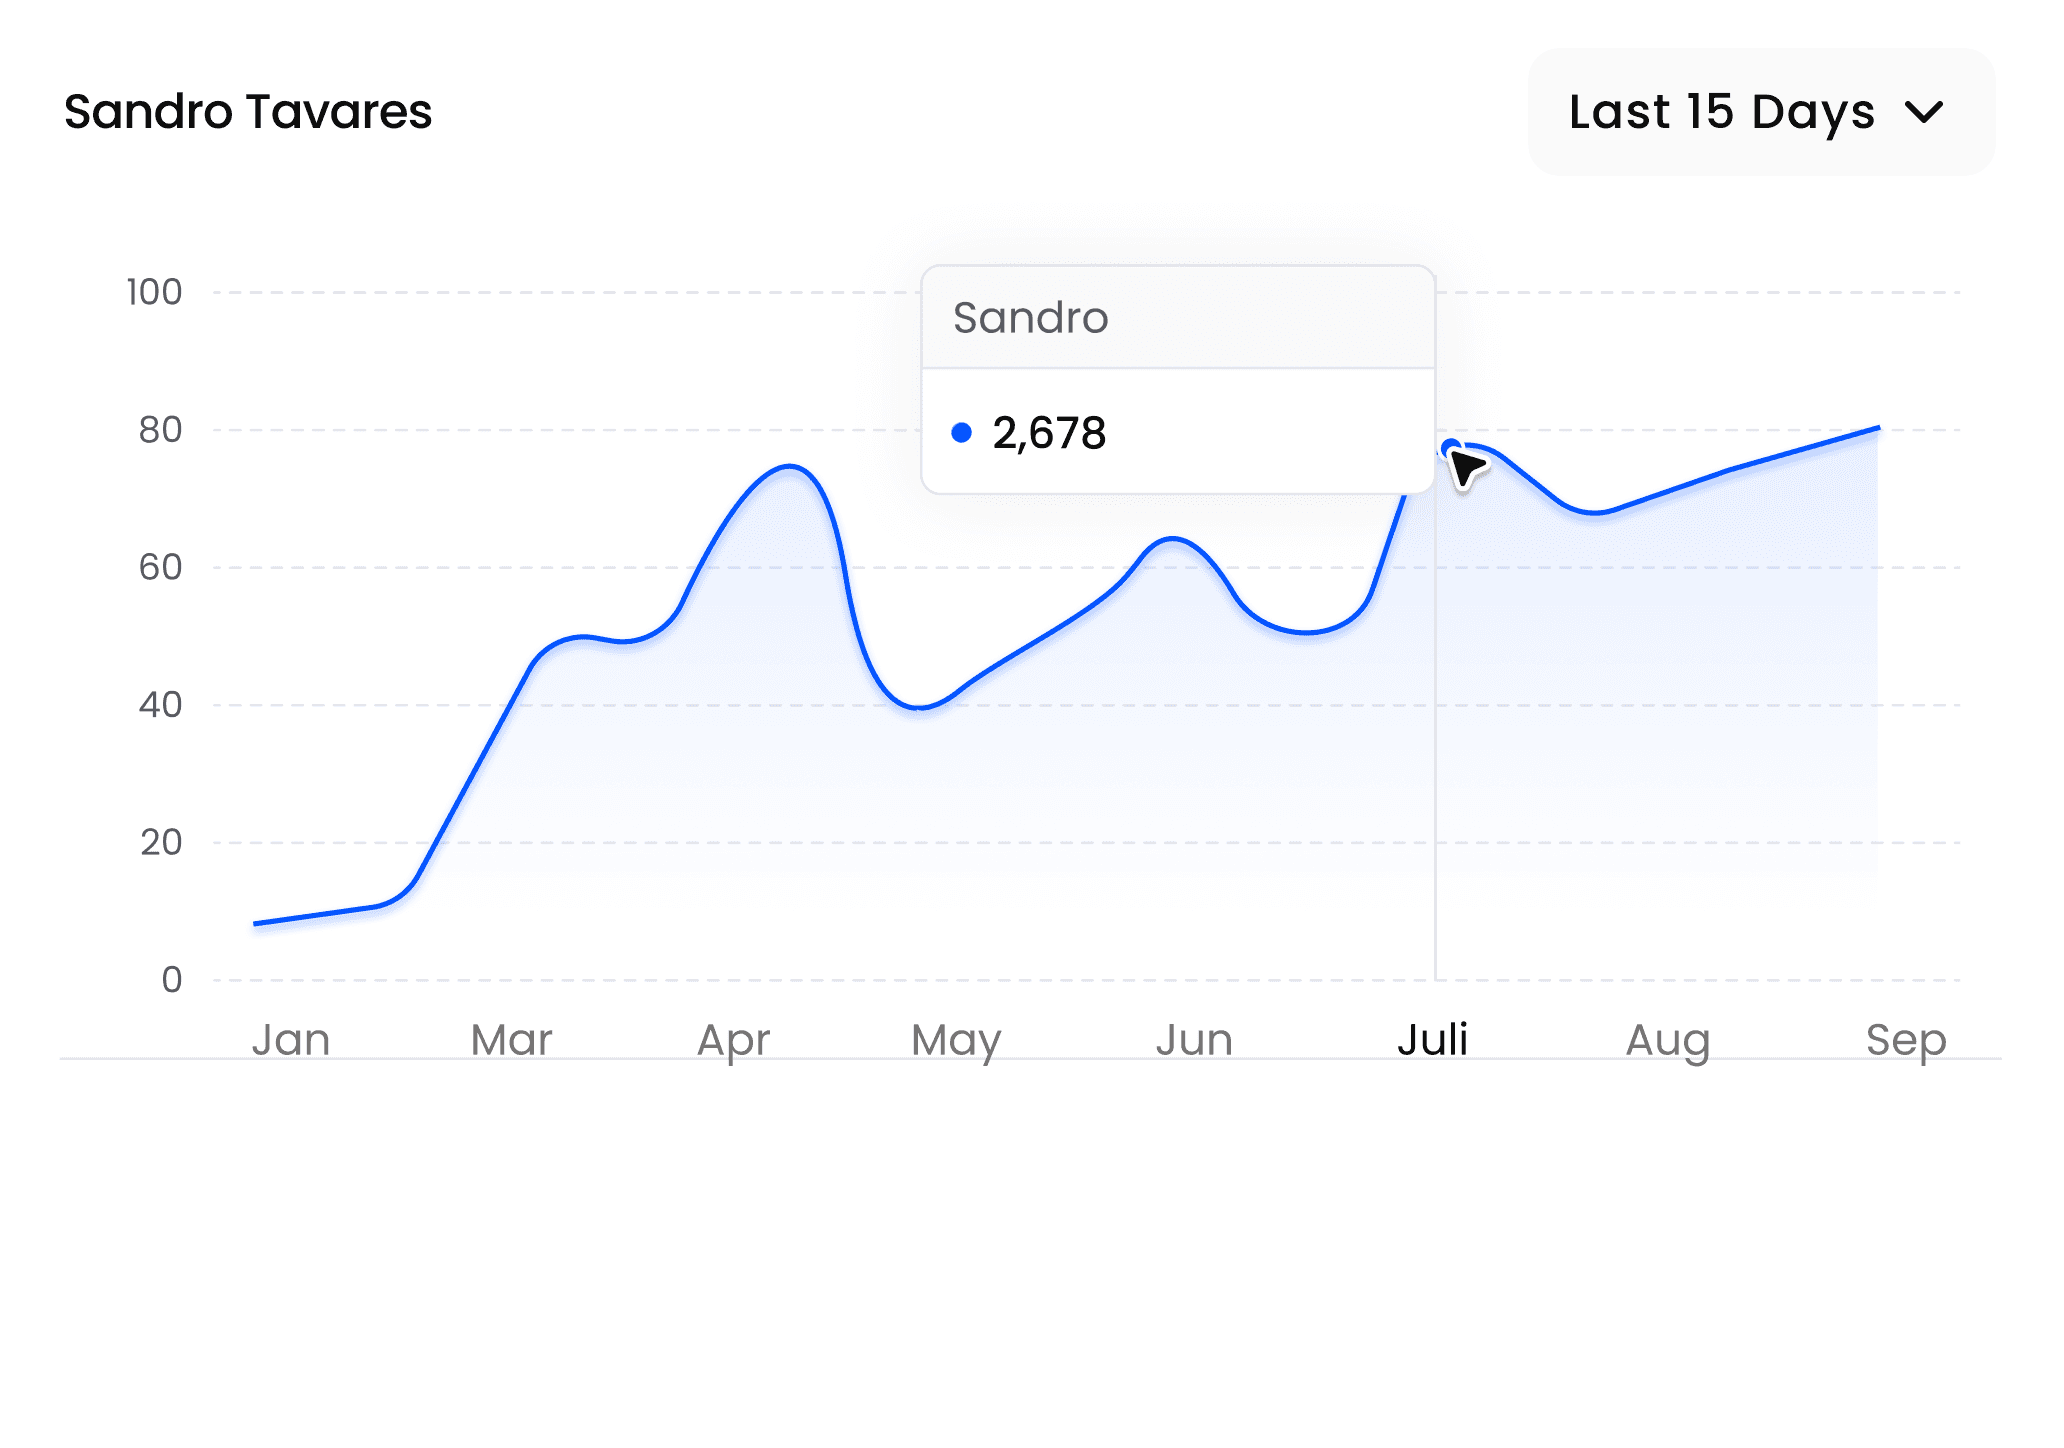The image size is (2064, 1448).
Task: Select the vertical hover guideline at Juli
Action: tap(1435, 750)
